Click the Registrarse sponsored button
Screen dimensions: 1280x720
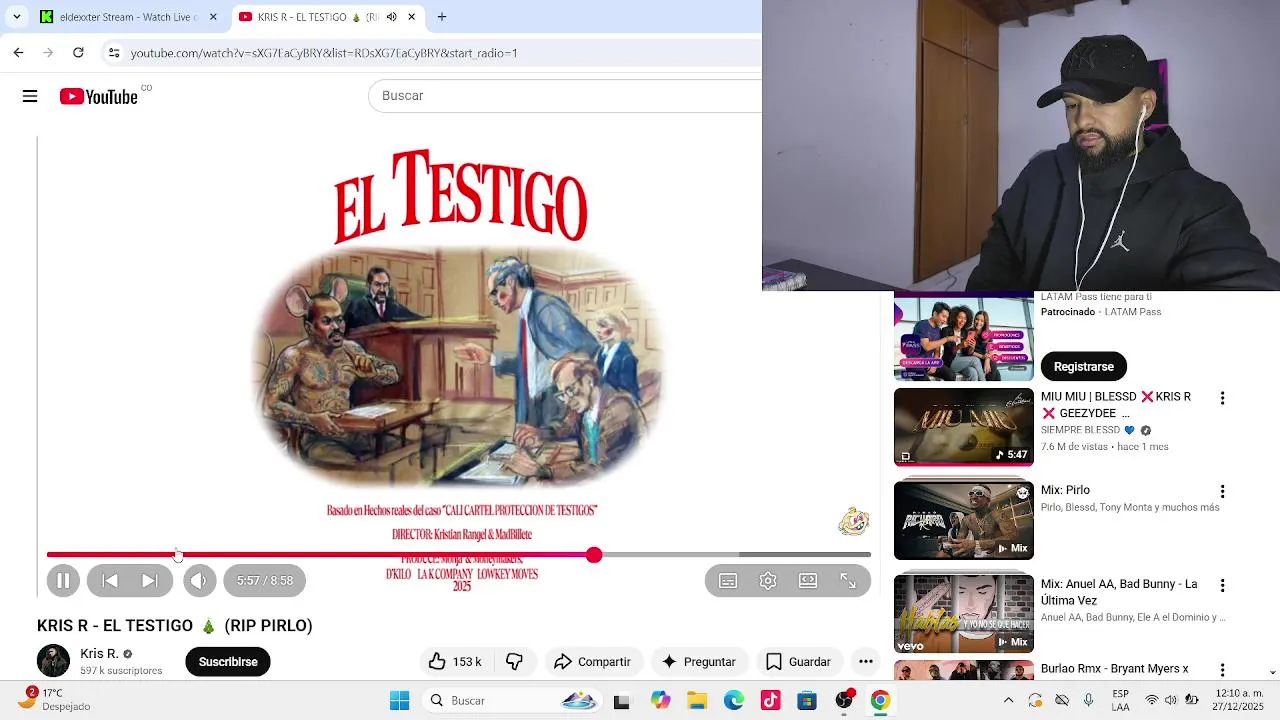point(1083,366)
